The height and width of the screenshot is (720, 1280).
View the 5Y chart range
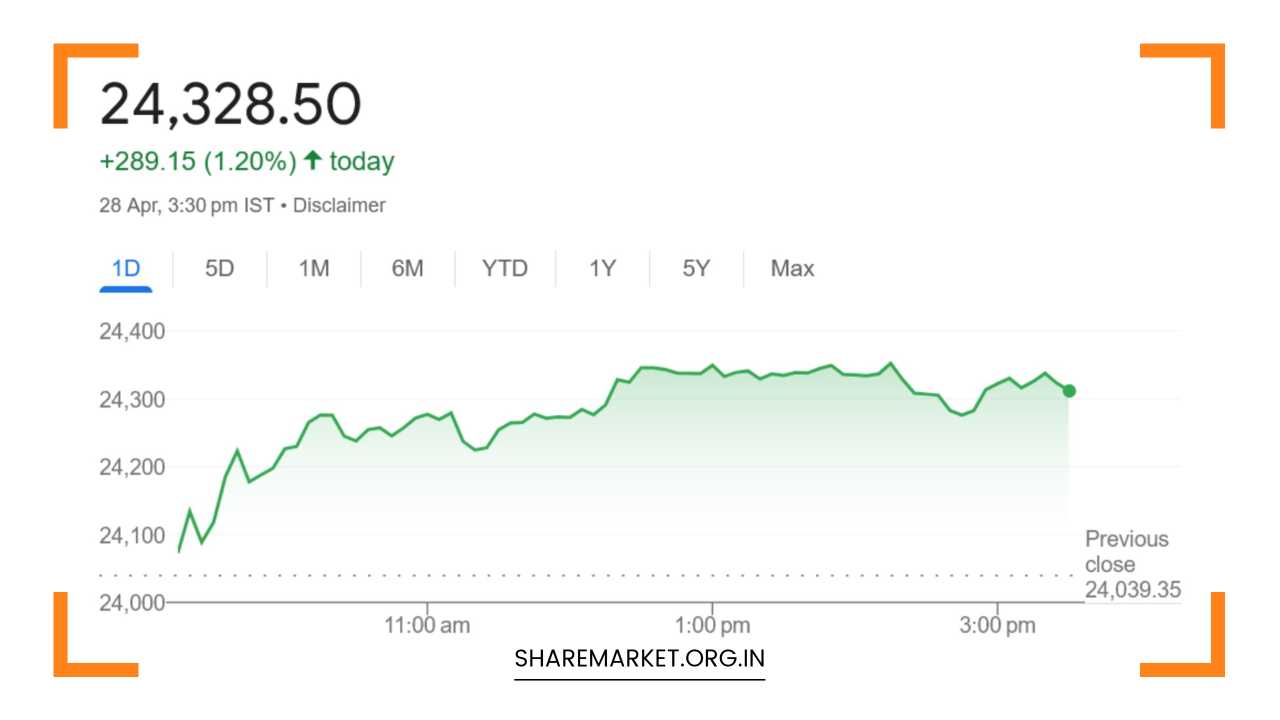click(696, 268)
